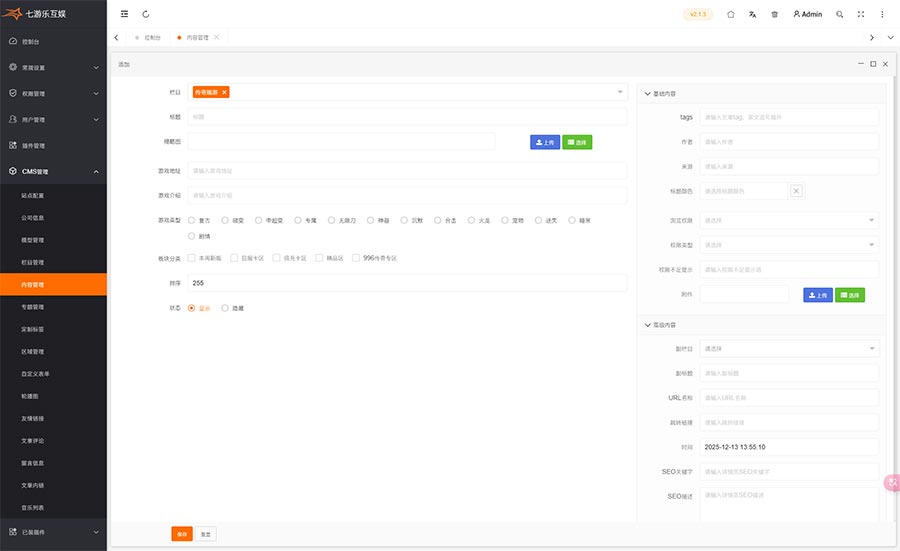Open the 权限类型 dropdown

789,244
